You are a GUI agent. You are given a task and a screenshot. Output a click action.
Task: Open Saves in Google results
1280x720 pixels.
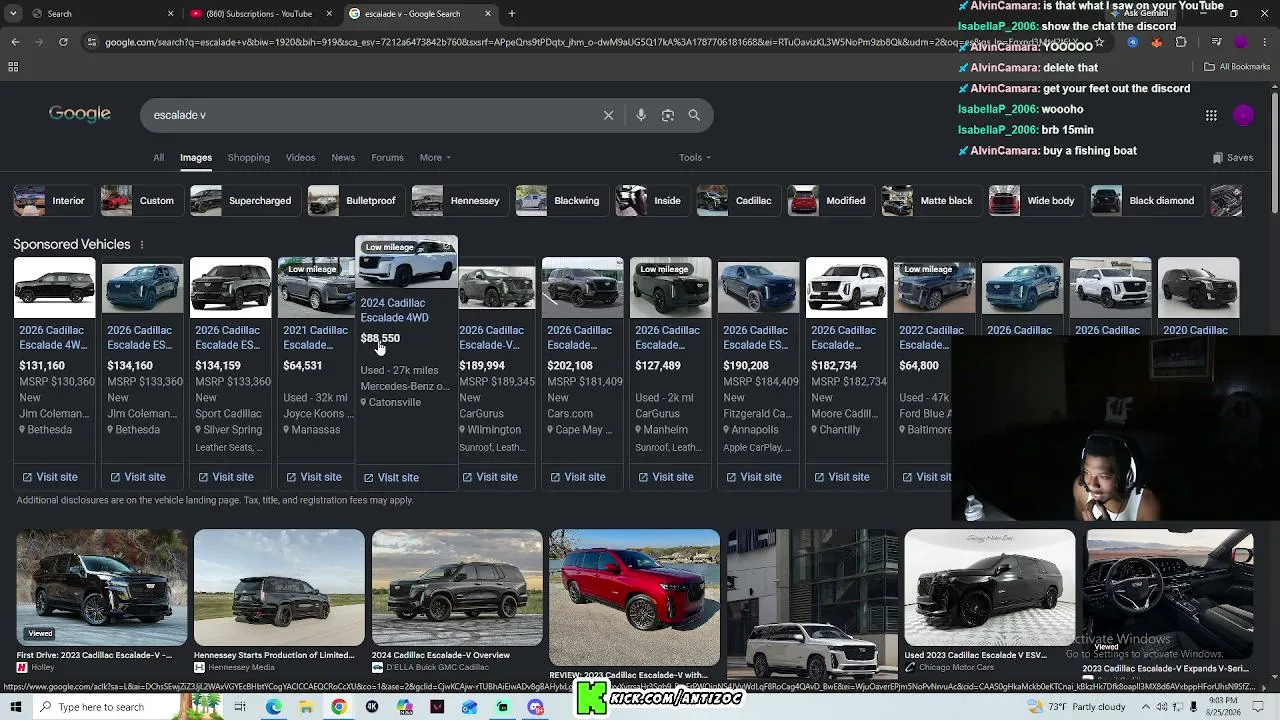tap(1233, 158)
